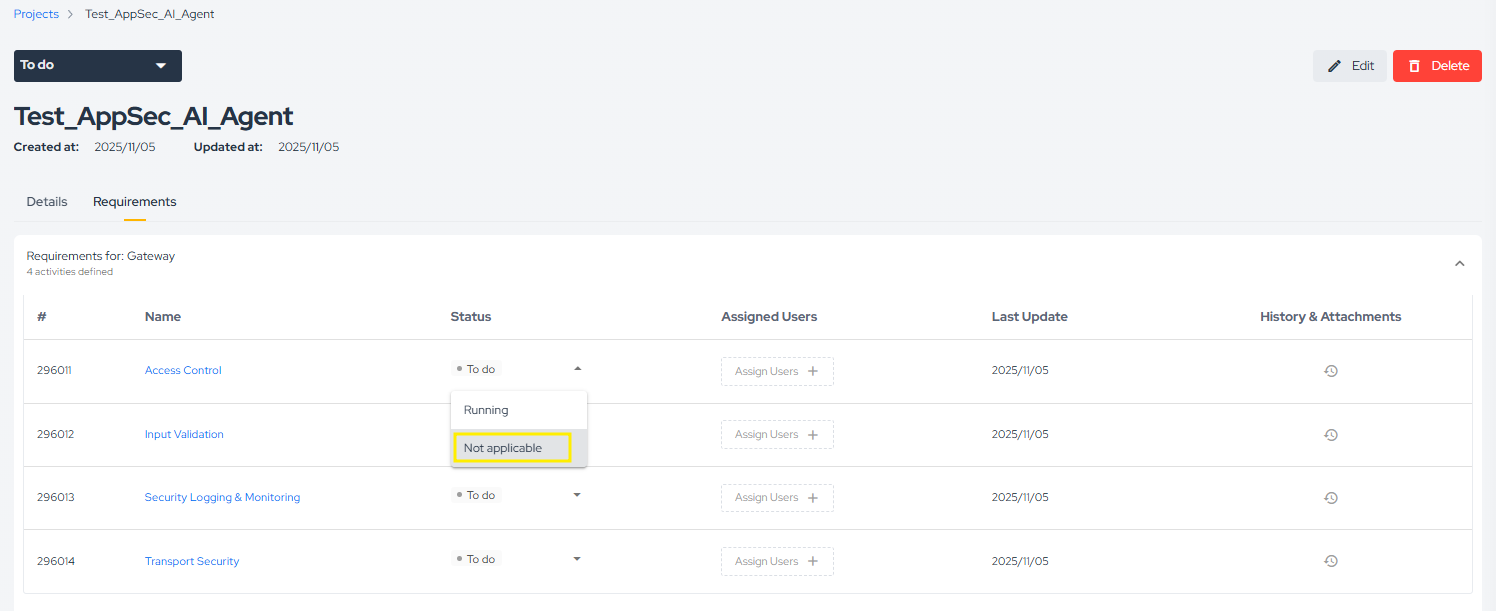The image size is (1496, 611).
Task: Go to Projects breadcrumb link
Action: [x=36, y=14]
